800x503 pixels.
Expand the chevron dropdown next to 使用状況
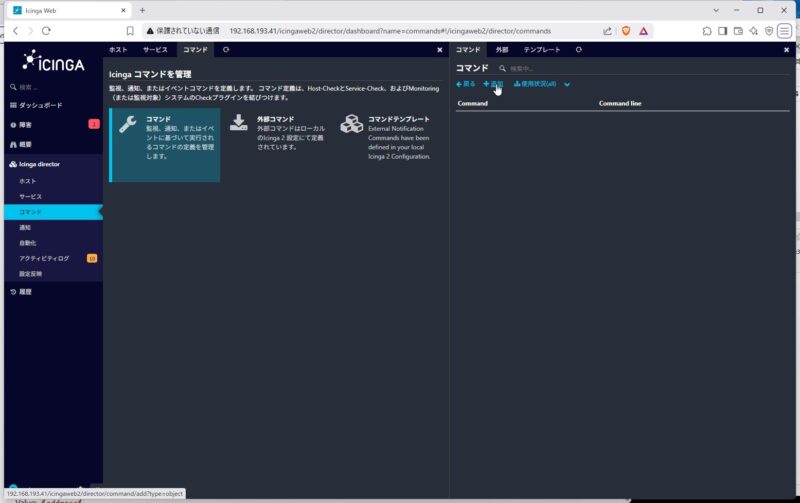pyautogui.click(x=567, y=85)
